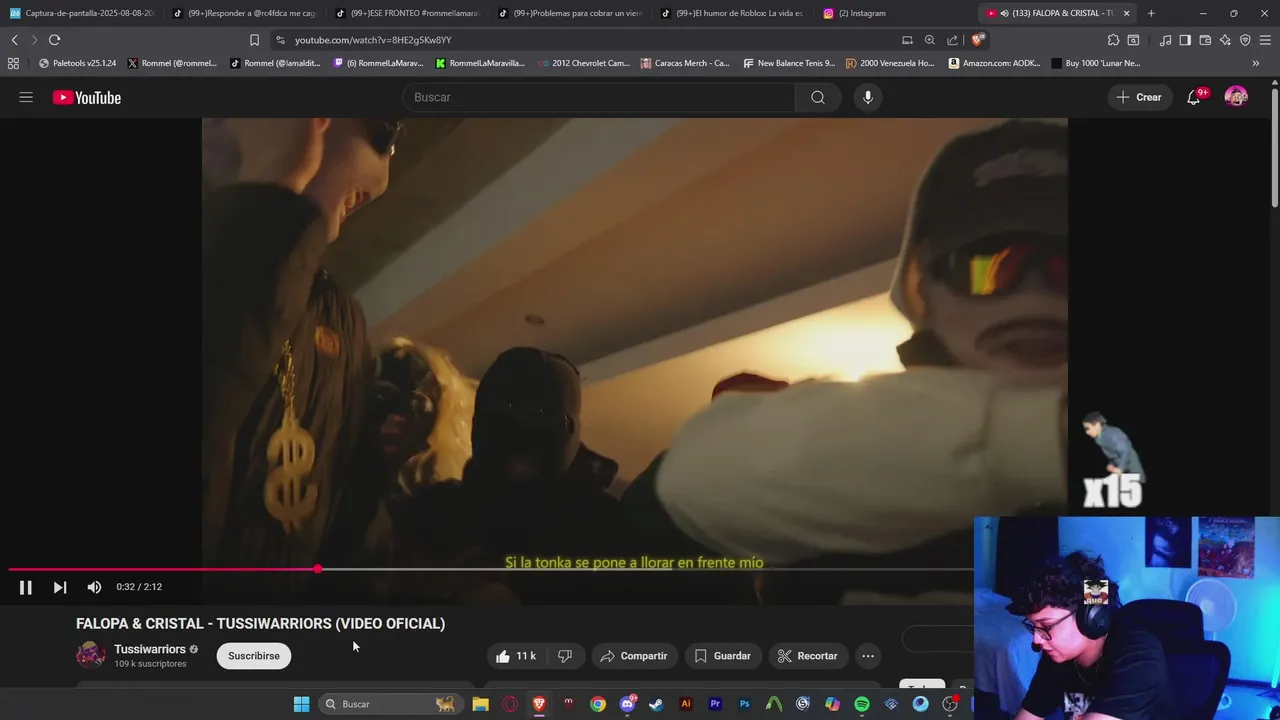This screenshot has width=1280, height=720.
Task: Open the Brave main hamburger menu
Action: (1265, 40)
